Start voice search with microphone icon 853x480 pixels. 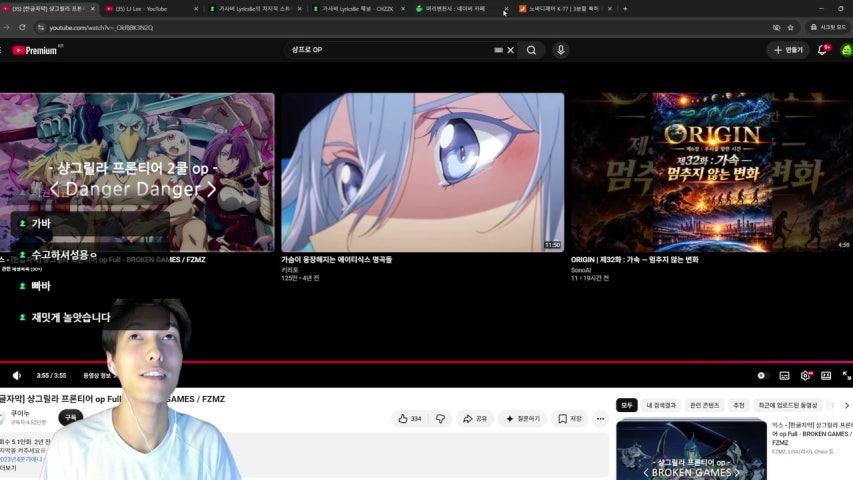(x=560, y=50)
